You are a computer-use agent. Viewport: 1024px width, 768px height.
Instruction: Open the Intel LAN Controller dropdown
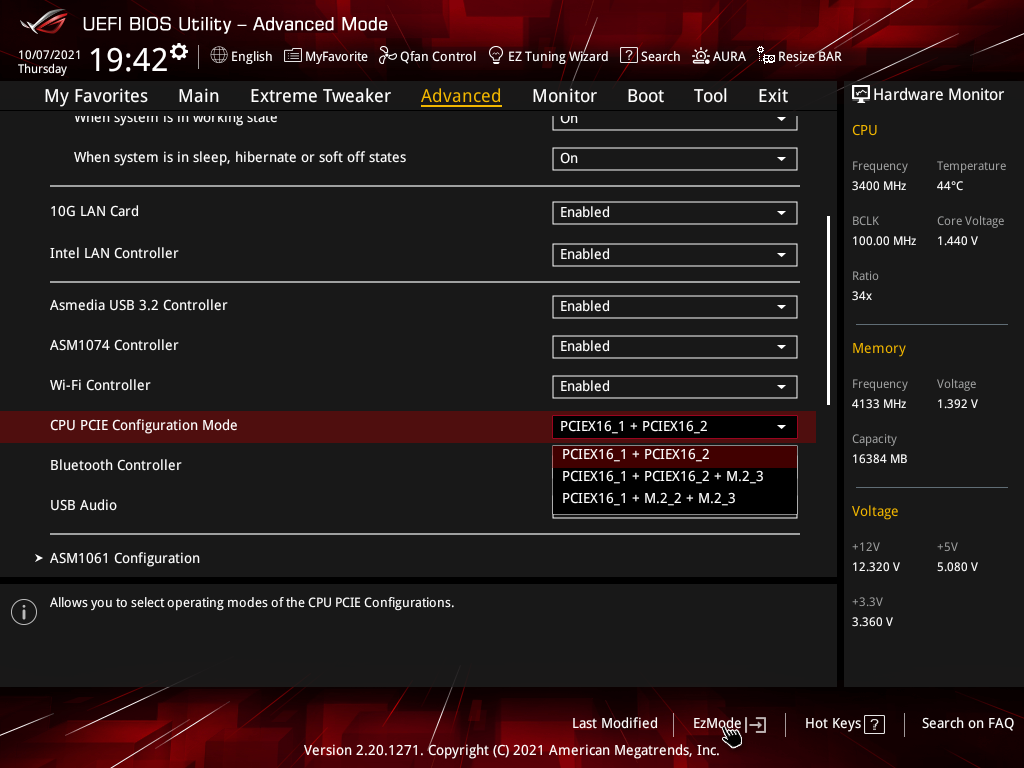[x=675, y=255]
